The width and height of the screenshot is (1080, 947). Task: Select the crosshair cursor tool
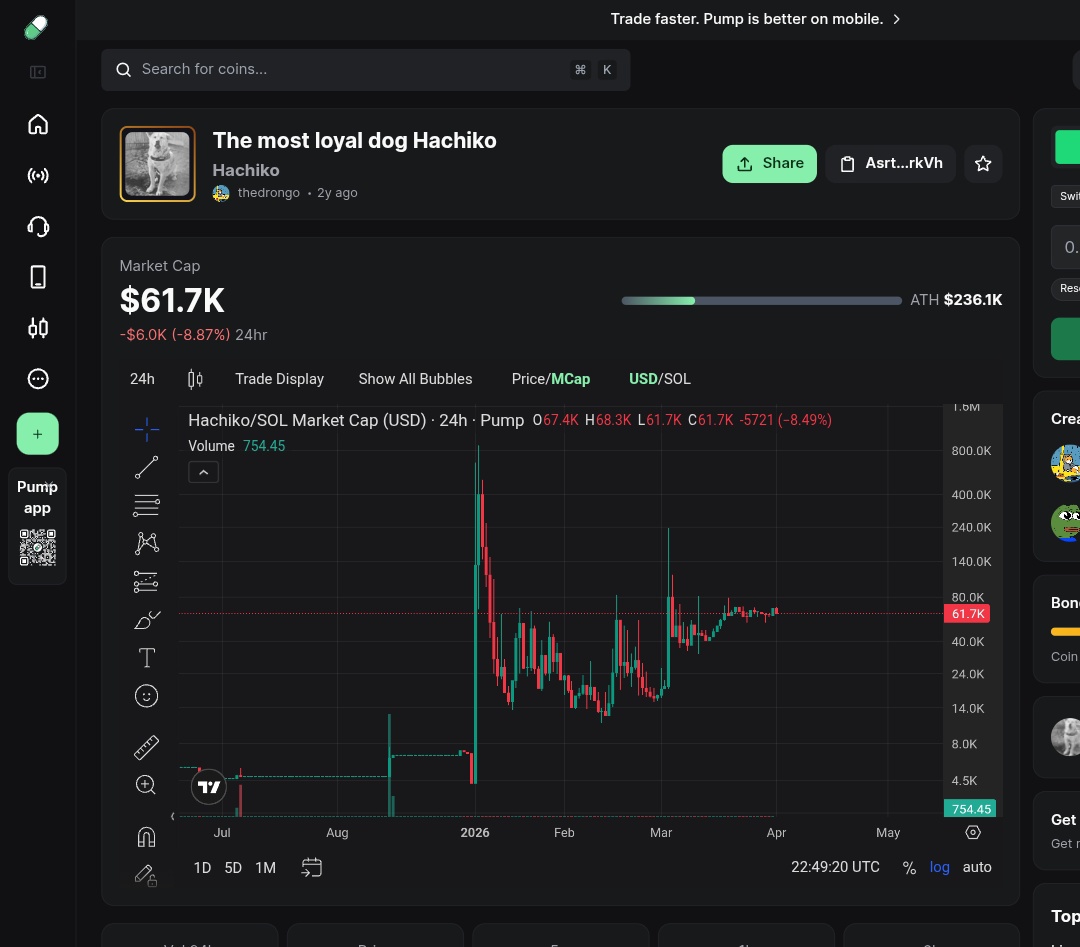147,430
